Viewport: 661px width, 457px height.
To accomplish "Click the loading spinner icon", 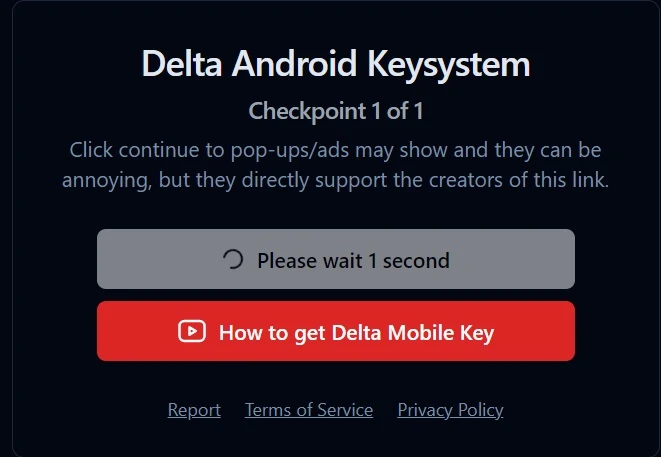I will 232,260.
